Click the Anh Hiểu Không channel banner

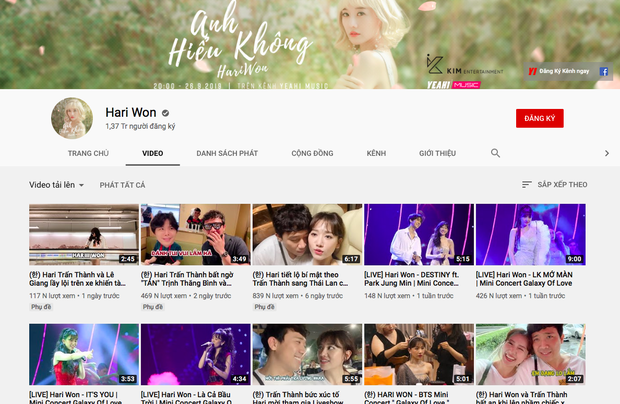point(310,44)
